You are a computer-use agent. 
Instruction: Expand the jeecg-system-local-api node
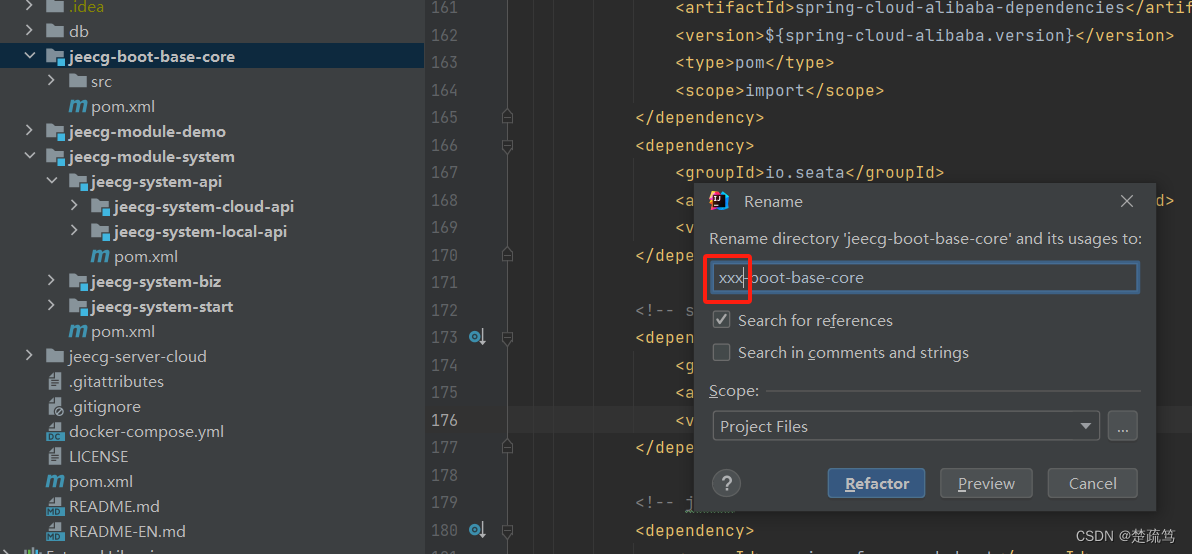click(74, 232)
